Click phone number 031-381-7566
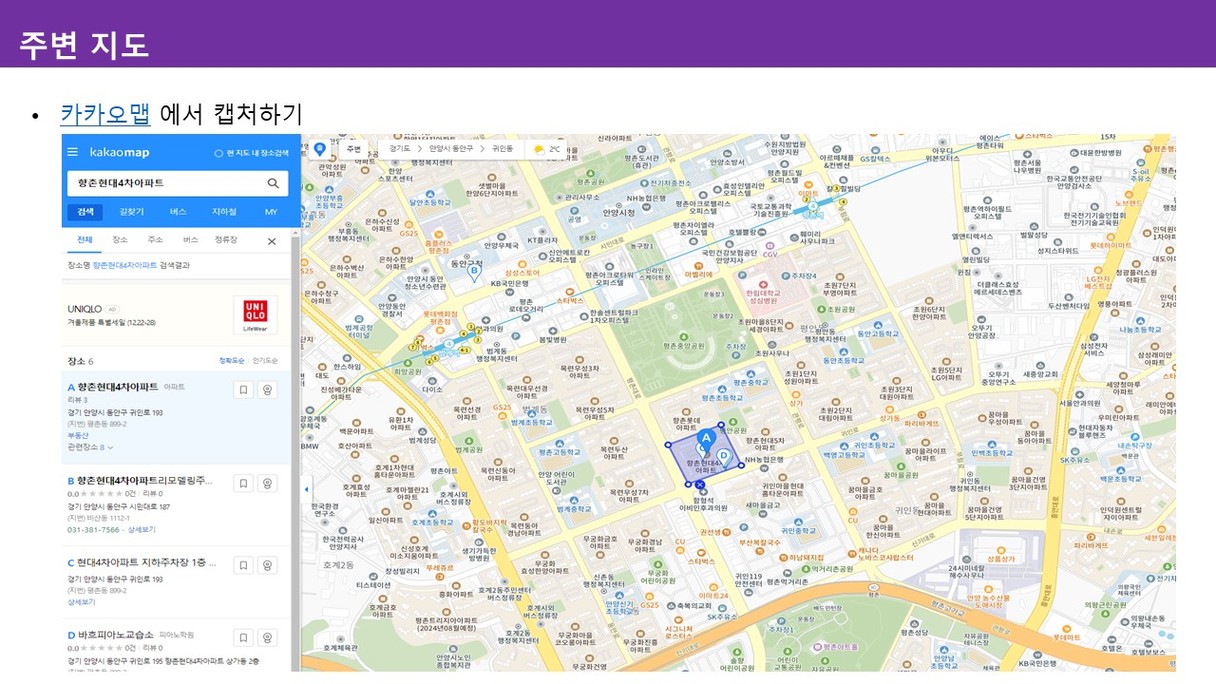Screen dimensions: 1216x684 94,529
